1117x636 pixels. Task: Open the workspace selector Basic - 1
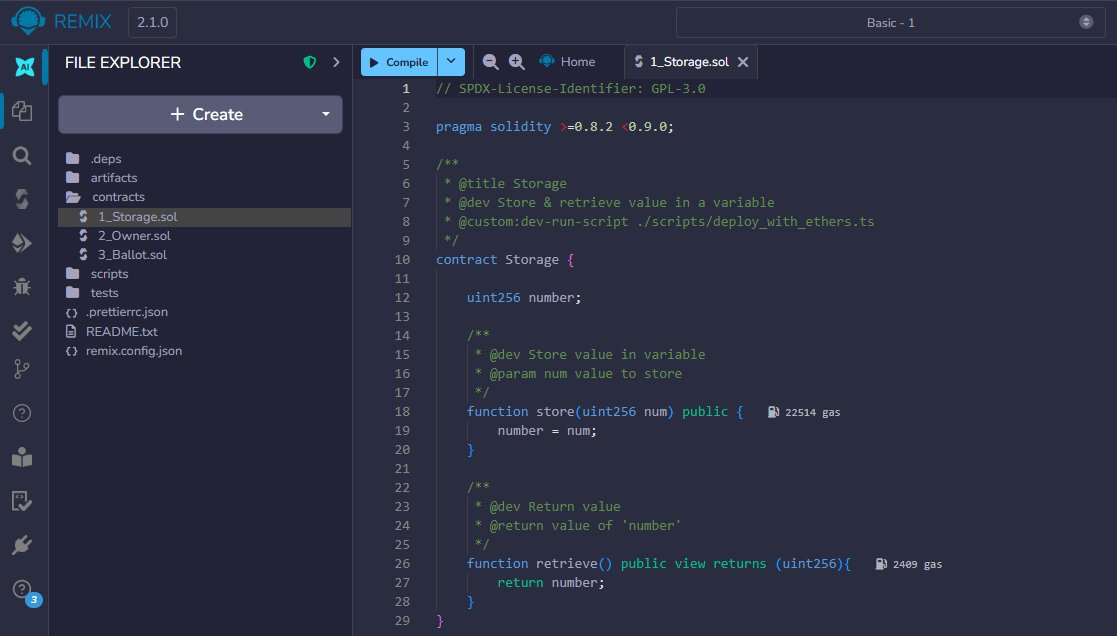tap(890, 23)
